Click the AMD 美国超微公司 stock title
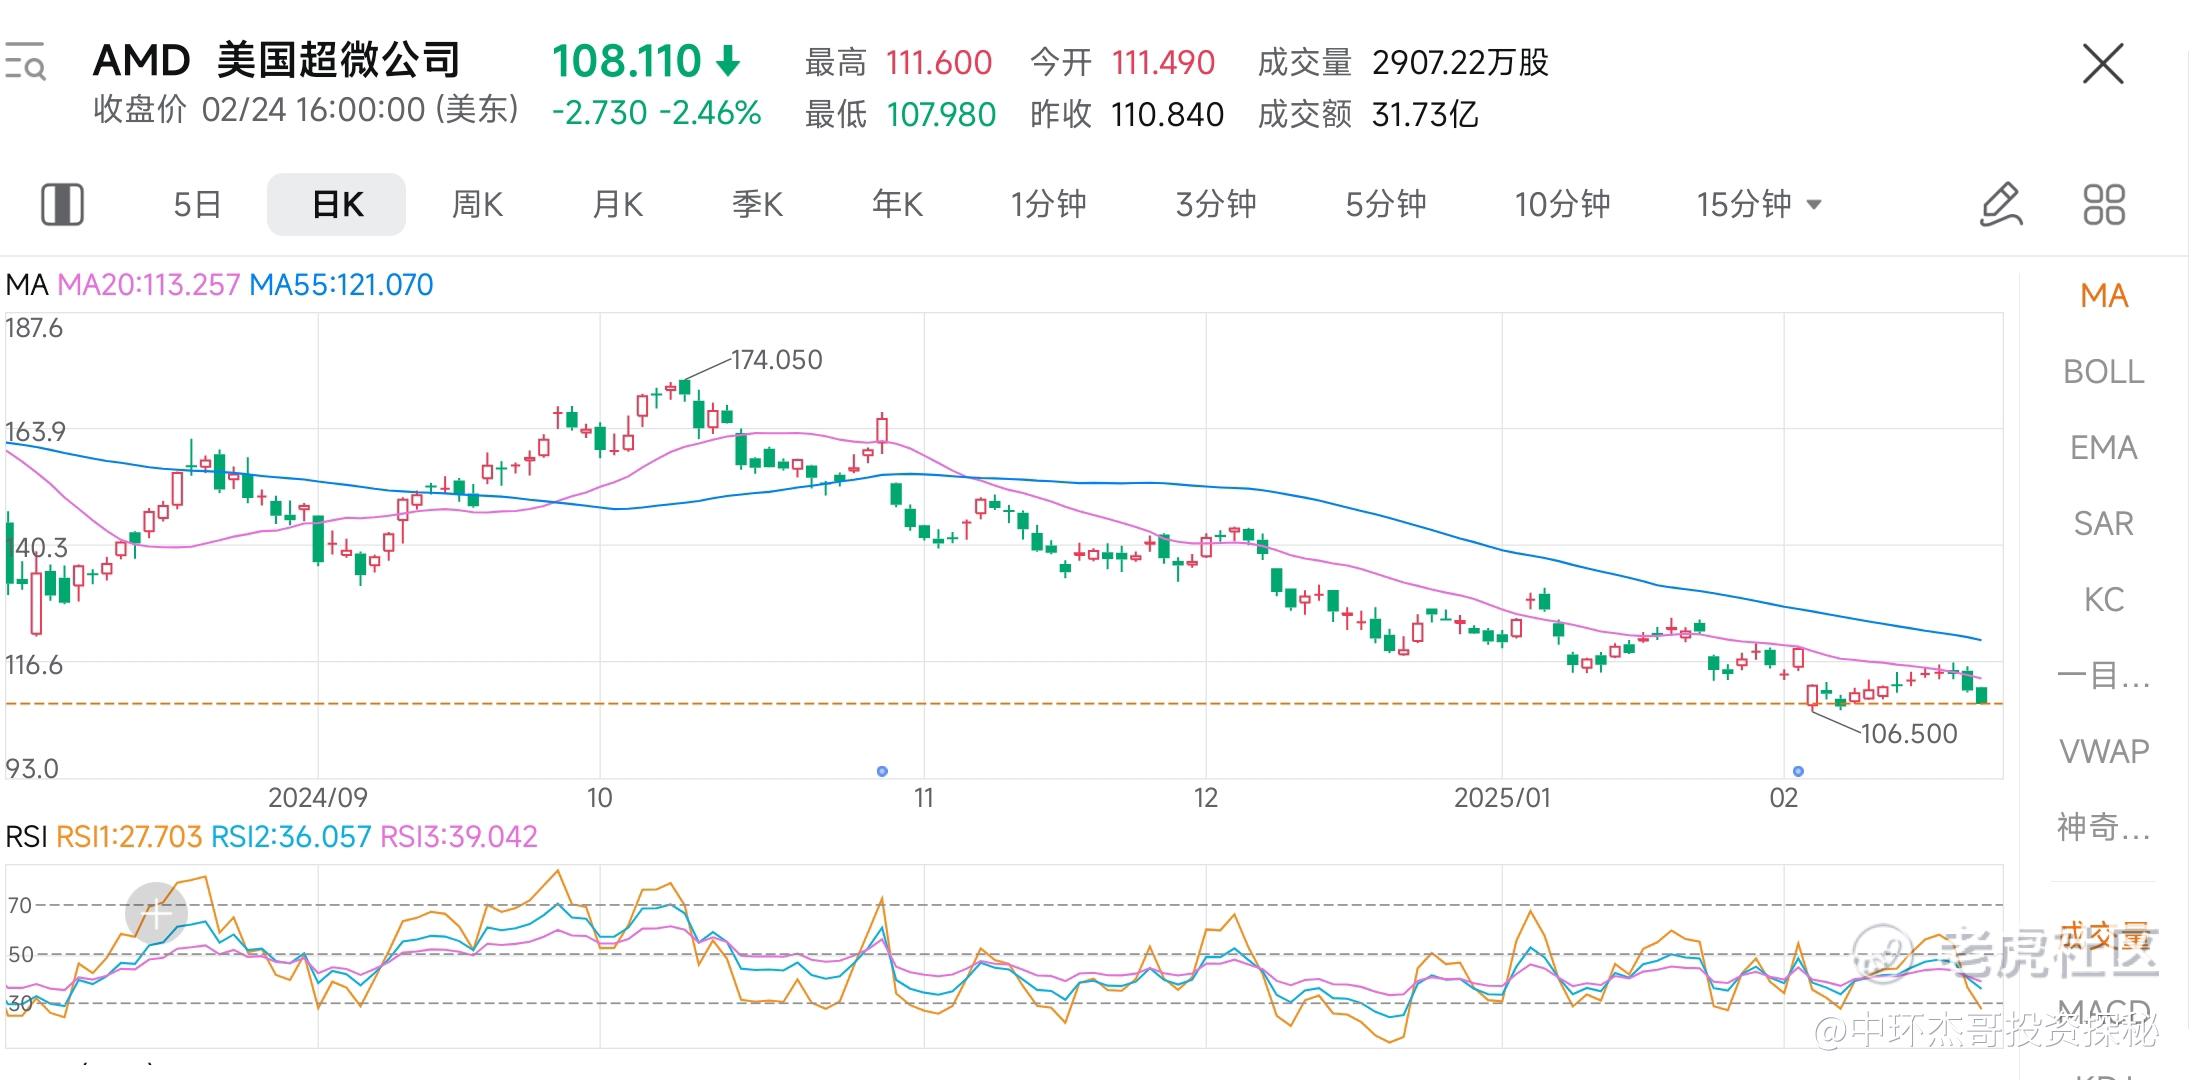 277,61
